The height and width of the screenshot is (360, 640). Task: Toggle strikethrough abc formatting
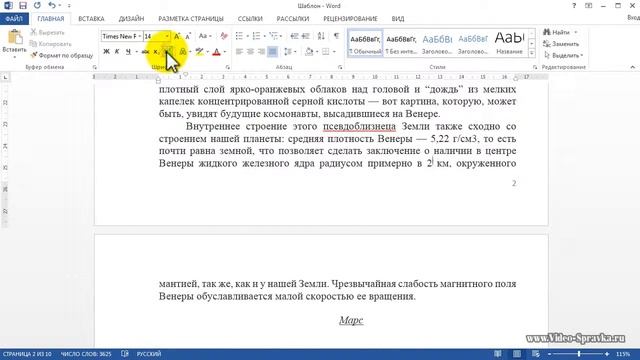tap(145, 52)
